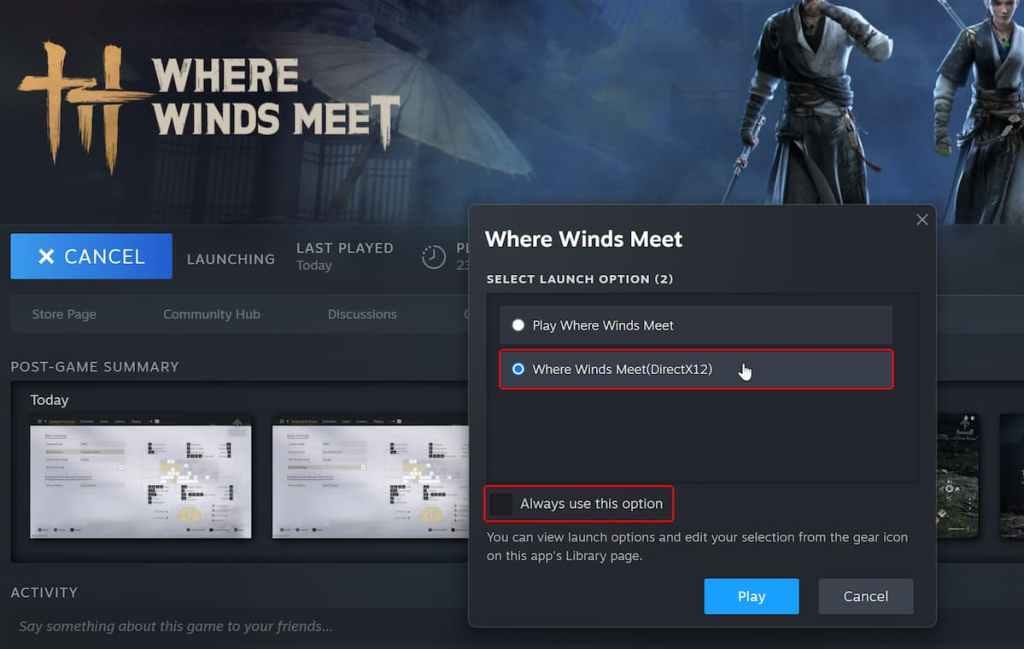Viewport: 1024px width, 649px height.
Task: Open the map screenshot thumbnail at right
Action: (x=958, y=475)
